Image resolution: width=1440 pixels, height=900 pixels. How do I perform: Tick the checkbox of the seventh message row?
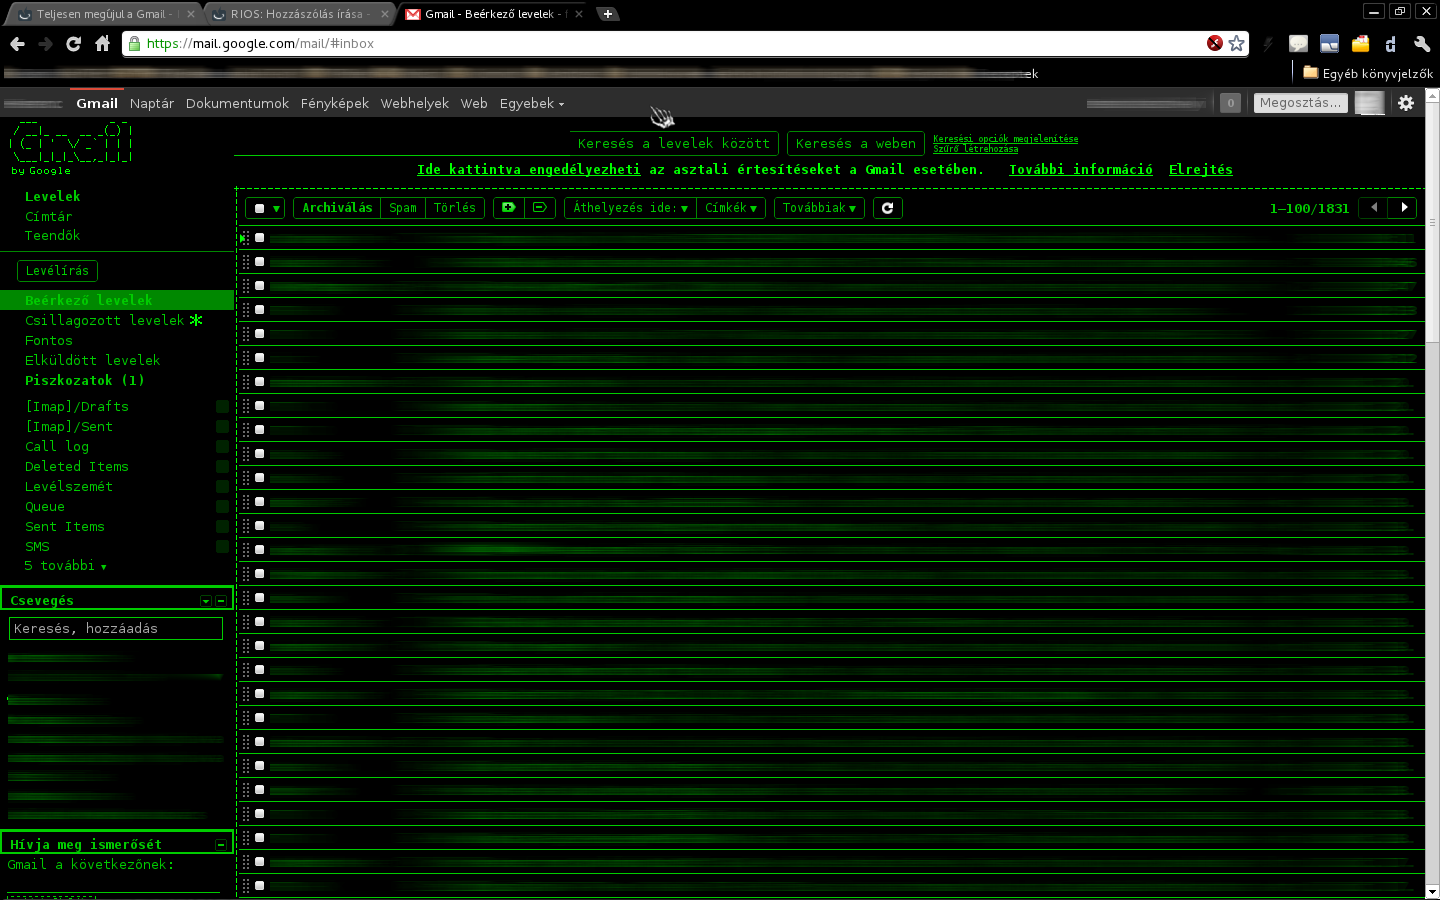pos(259,382)
